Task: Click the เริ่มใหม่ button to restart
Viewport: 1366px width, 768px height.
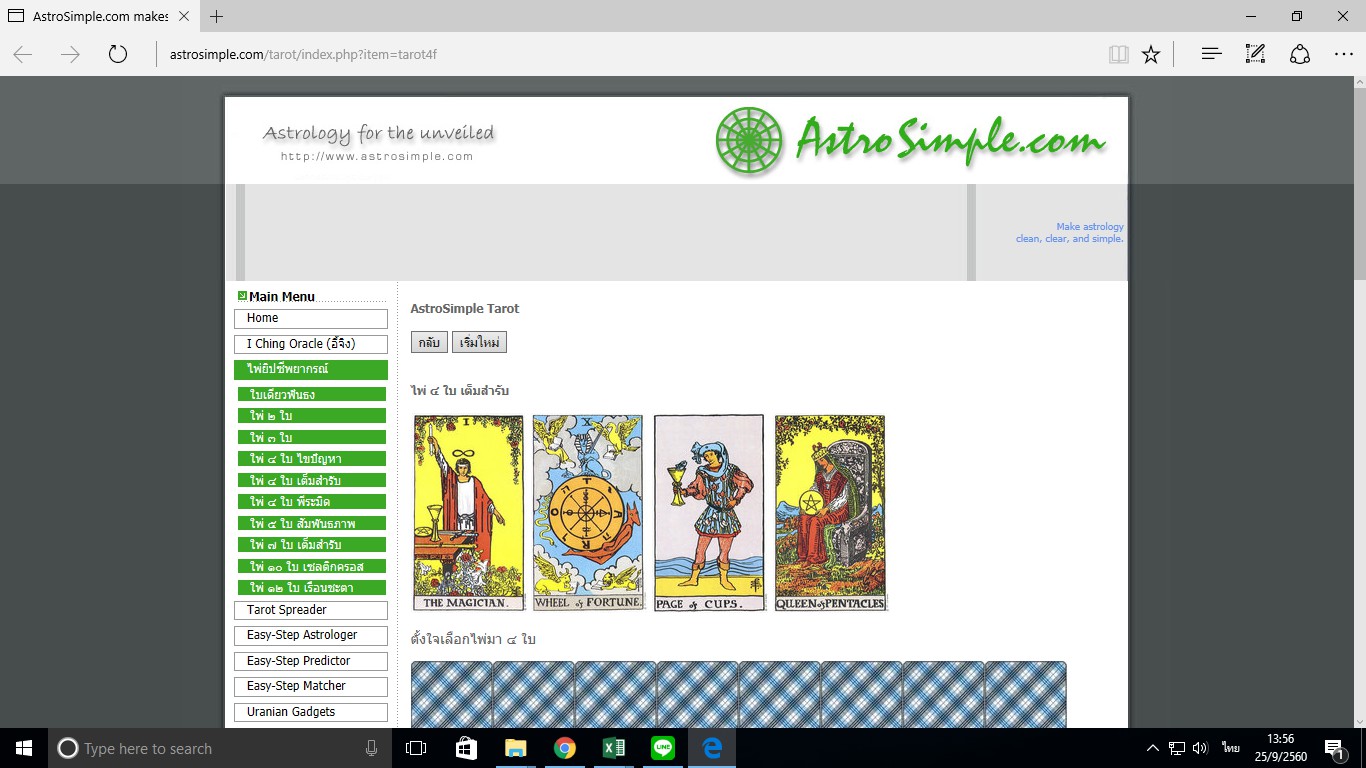Action: point(479,342)
